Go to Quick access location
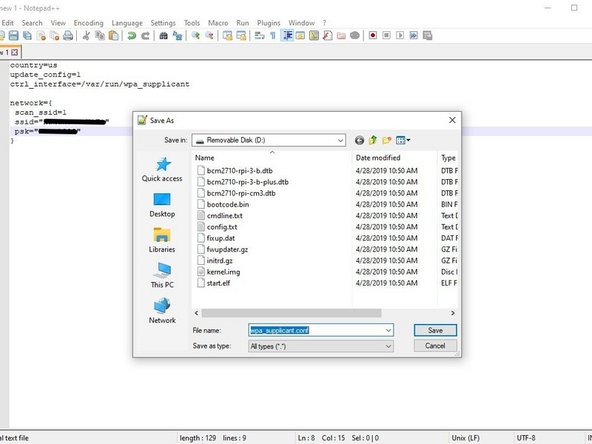592x444 pixels. coord(162,170)
